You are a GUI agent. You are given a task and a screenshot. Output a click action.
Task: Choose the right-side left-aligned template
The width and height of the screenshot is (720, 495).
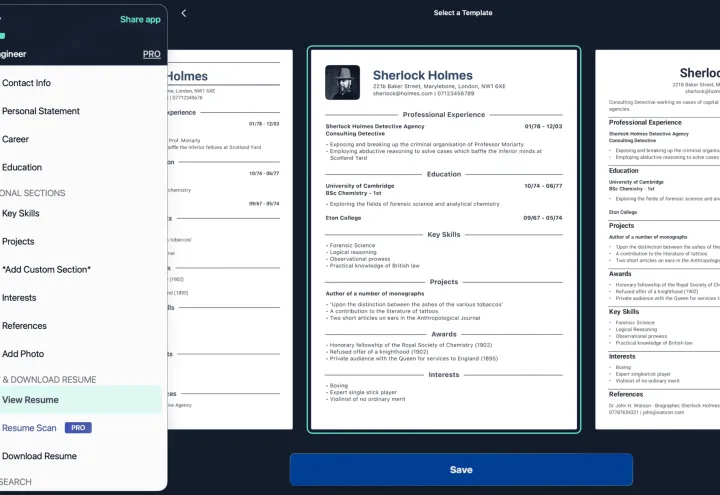[x=658, y=239]
